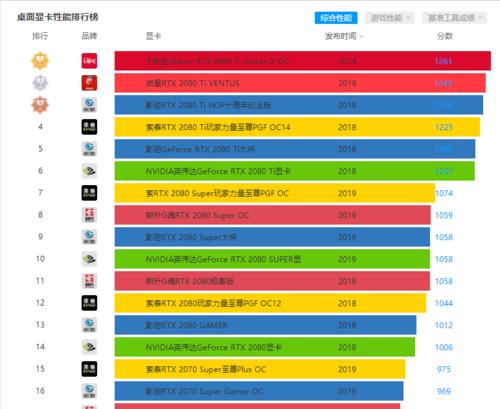Click the Galax logo beside RTX 2080 GAMER
500x409 pixels.
tap(89, 325)
